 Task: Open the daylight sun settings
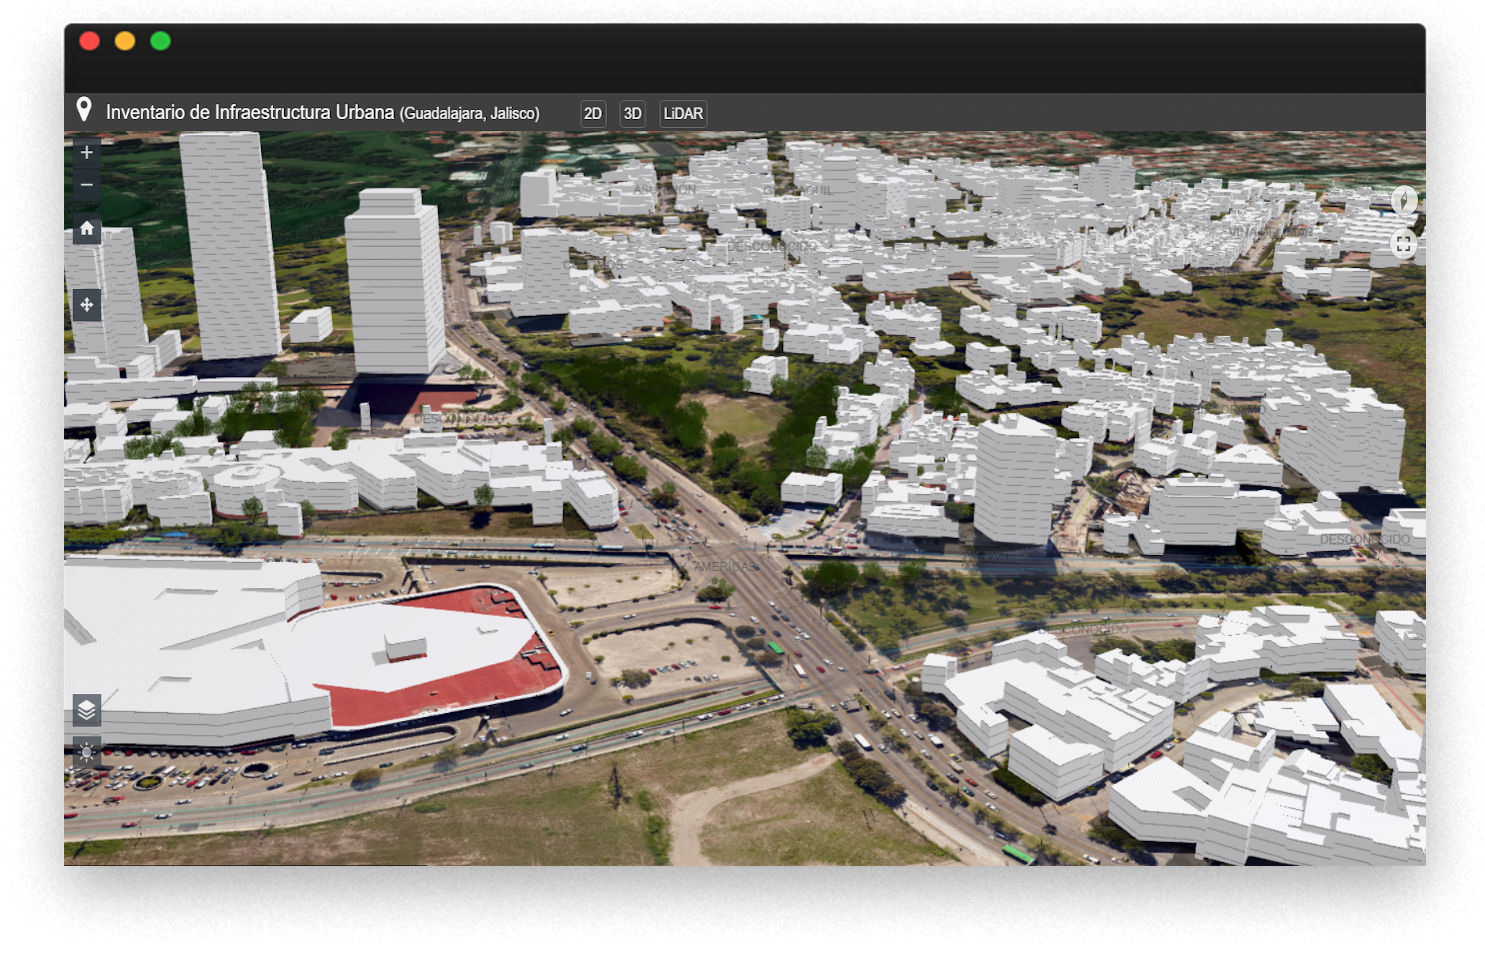87,752
